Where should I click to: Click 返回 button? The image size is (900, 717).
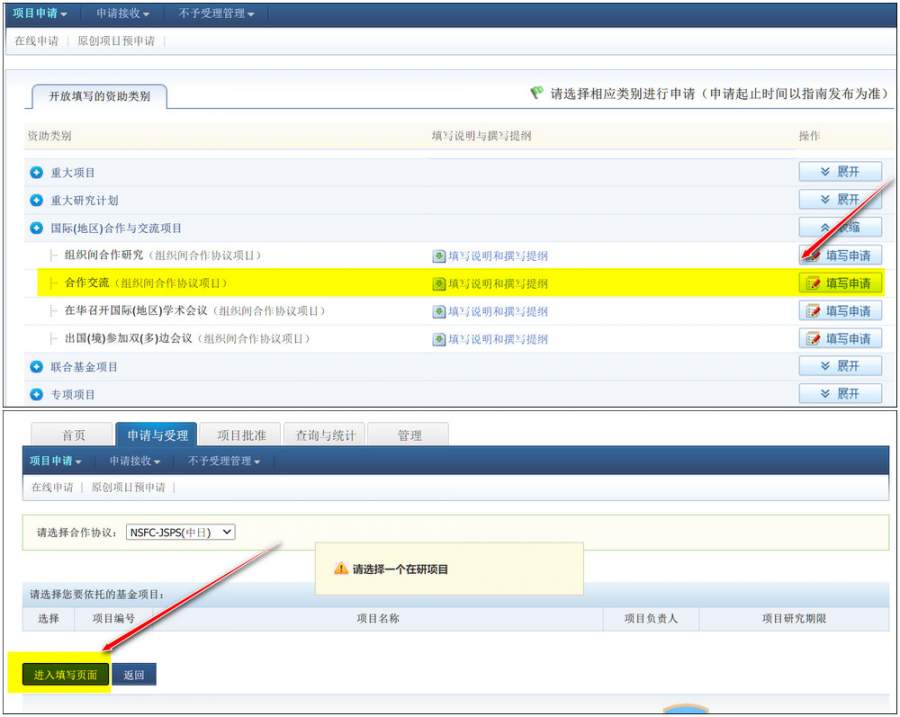(134, 675)
